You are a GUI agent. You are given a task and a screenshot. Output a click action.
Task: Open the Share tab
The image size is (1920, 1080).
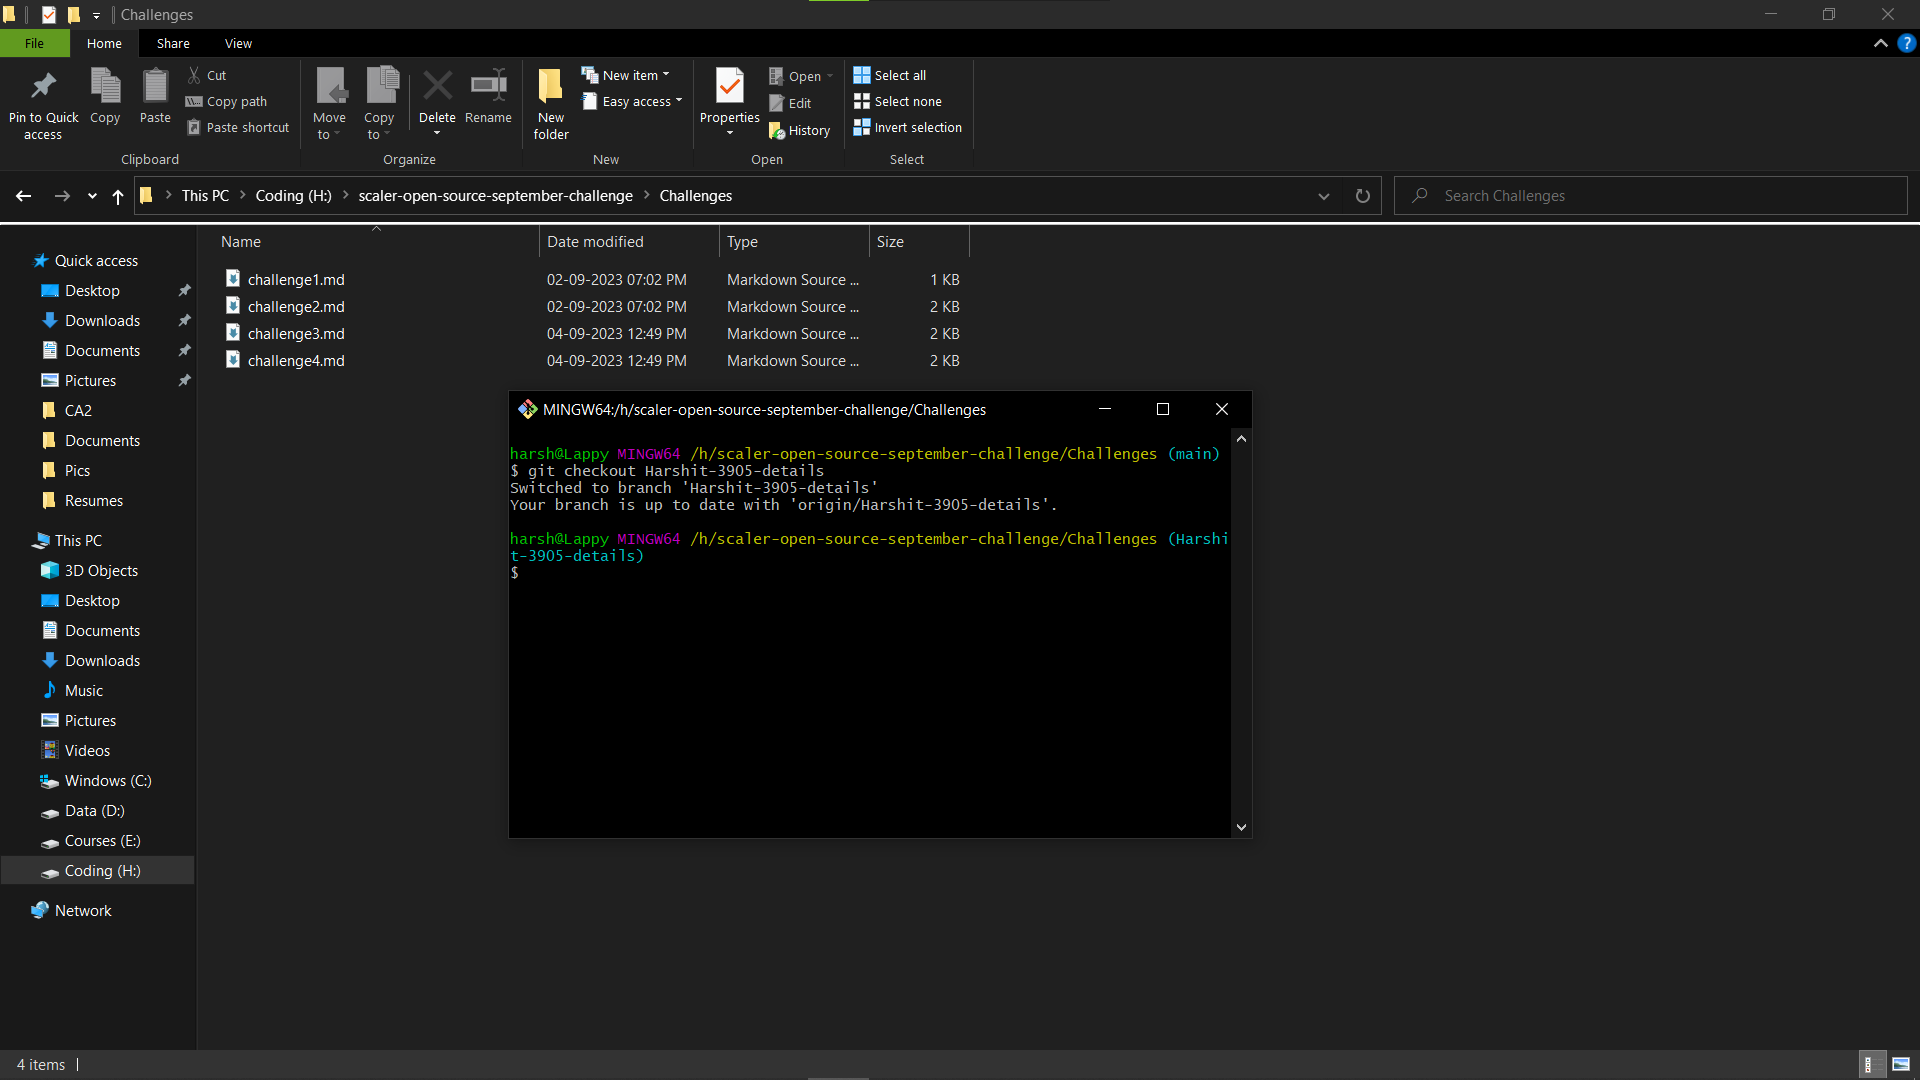click(173, 43)
